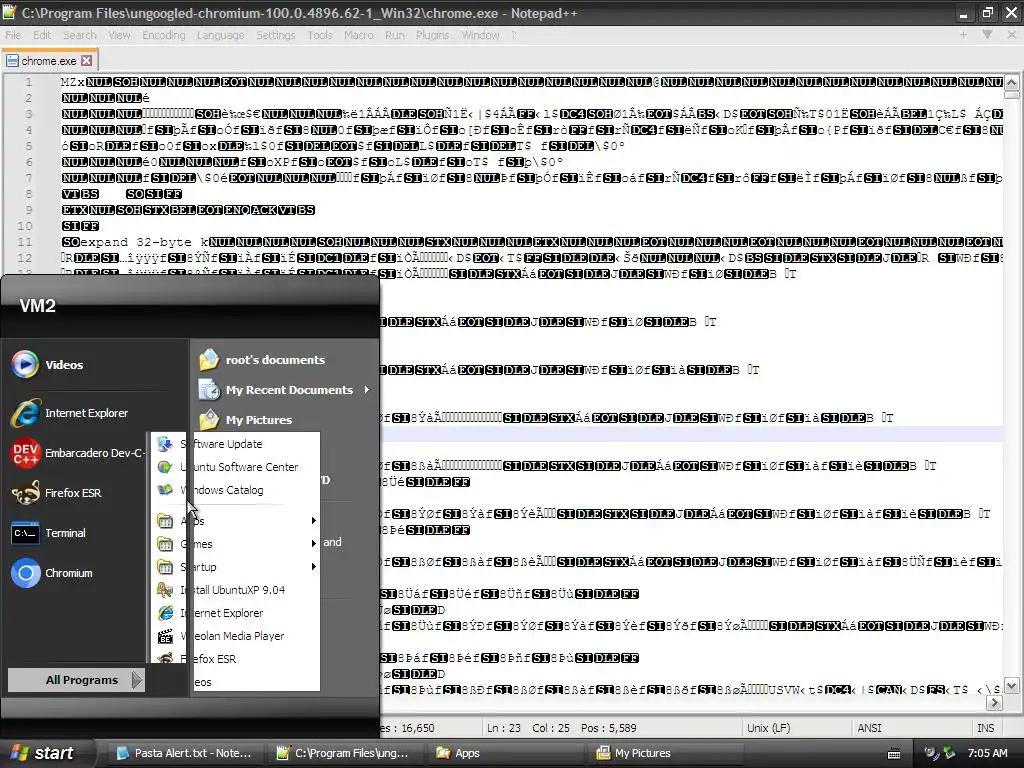Switch to My Pictures taskbar window

coord(663,753)
